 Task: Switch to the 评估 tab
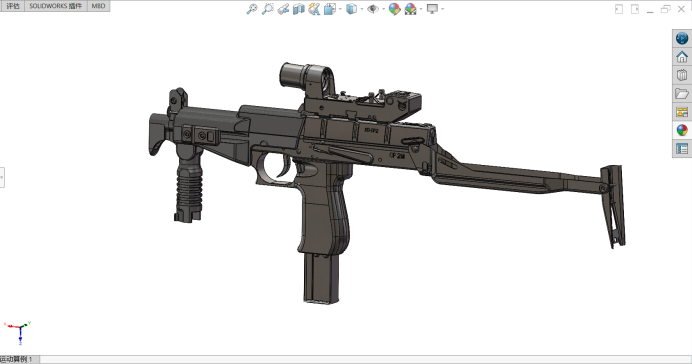[12, 6]
